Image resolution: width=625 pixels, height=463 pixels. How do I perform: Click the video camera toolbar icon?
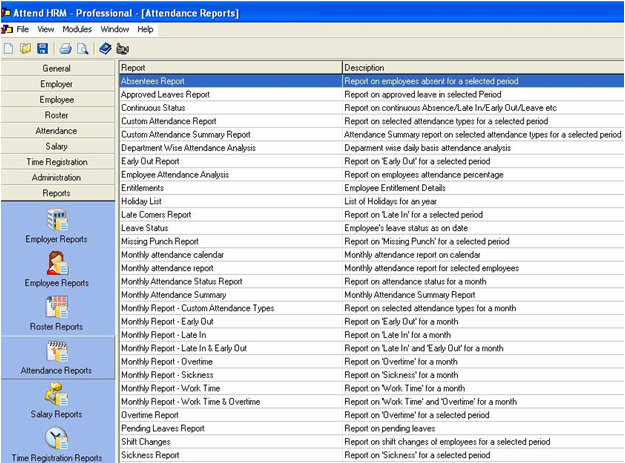point(122,49)
